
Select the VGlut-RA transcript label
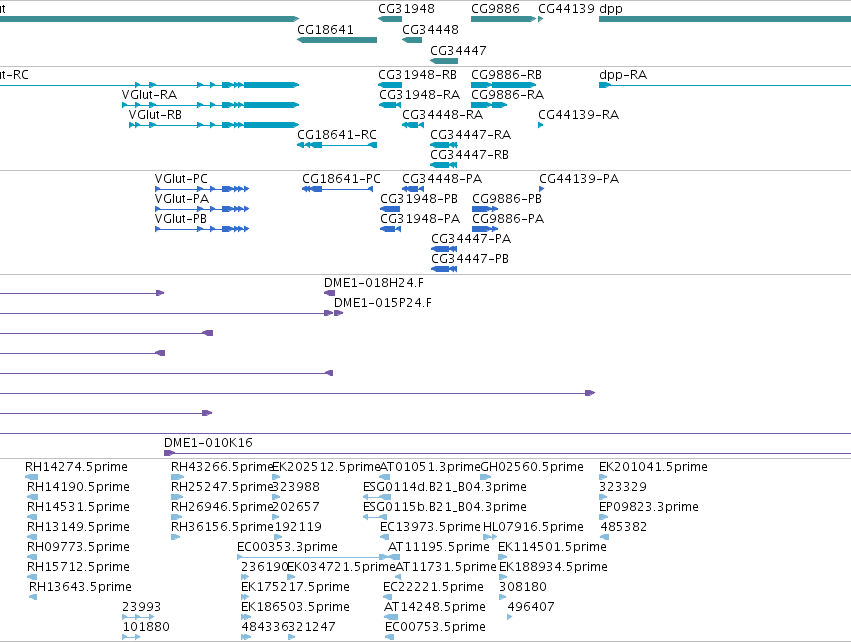coord(149,95)
